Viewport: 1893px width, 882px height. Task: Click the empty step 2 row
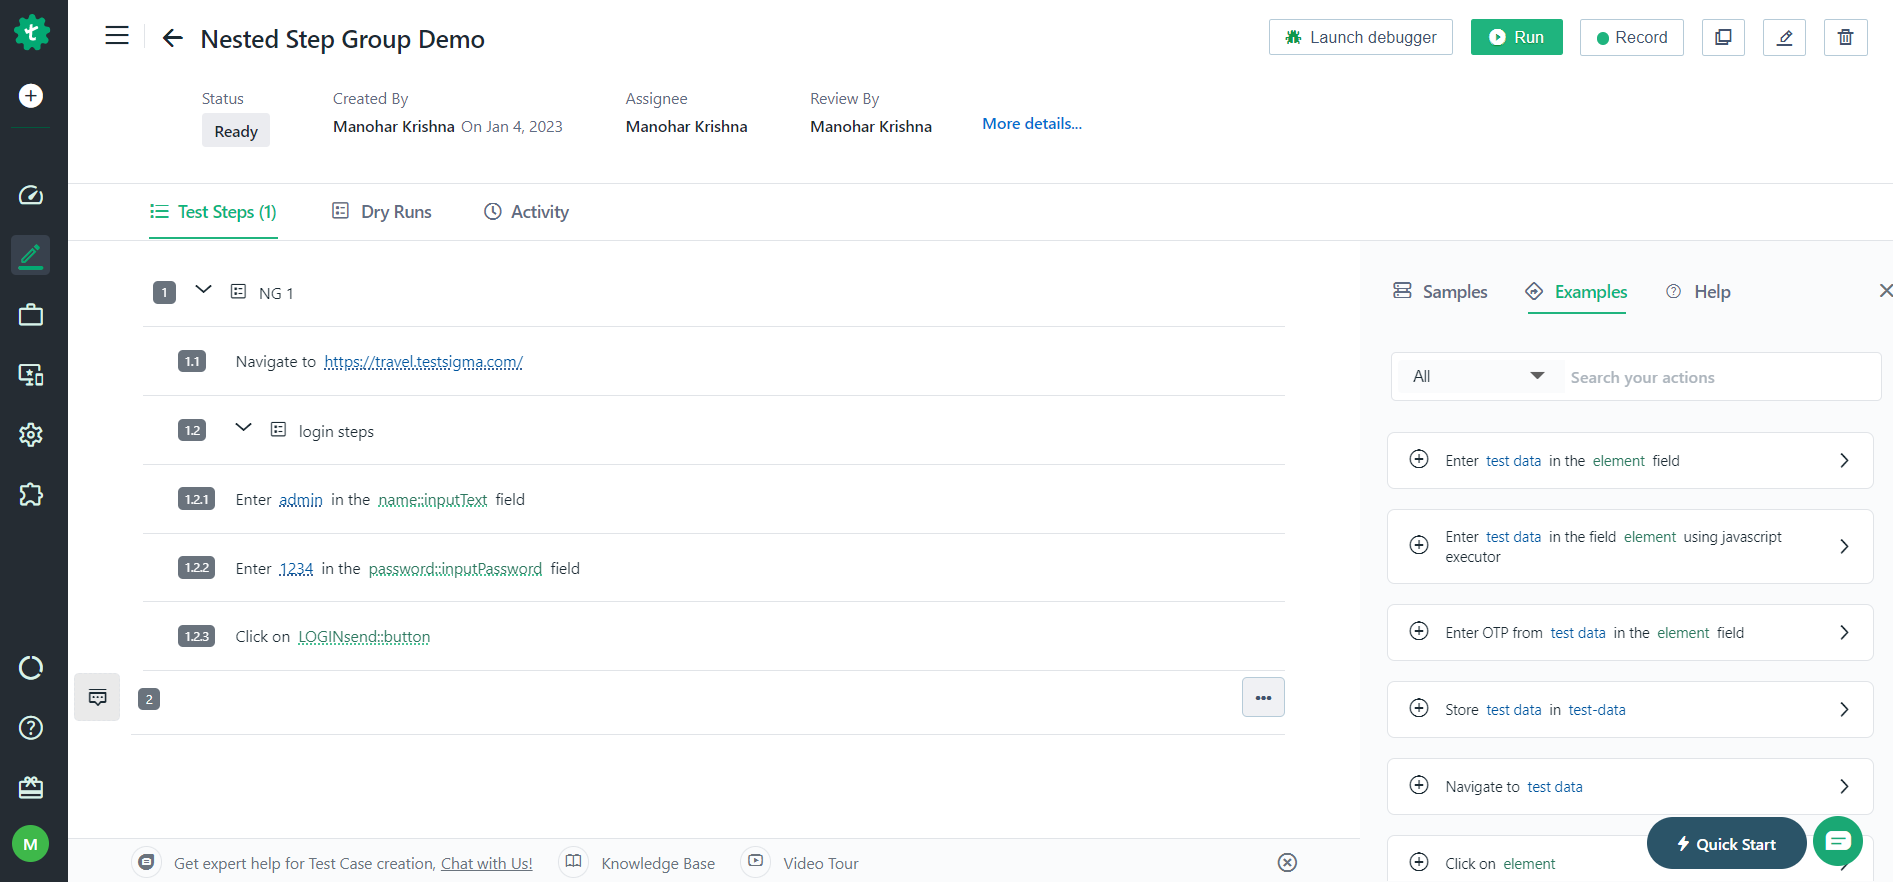tap(707, 698)
